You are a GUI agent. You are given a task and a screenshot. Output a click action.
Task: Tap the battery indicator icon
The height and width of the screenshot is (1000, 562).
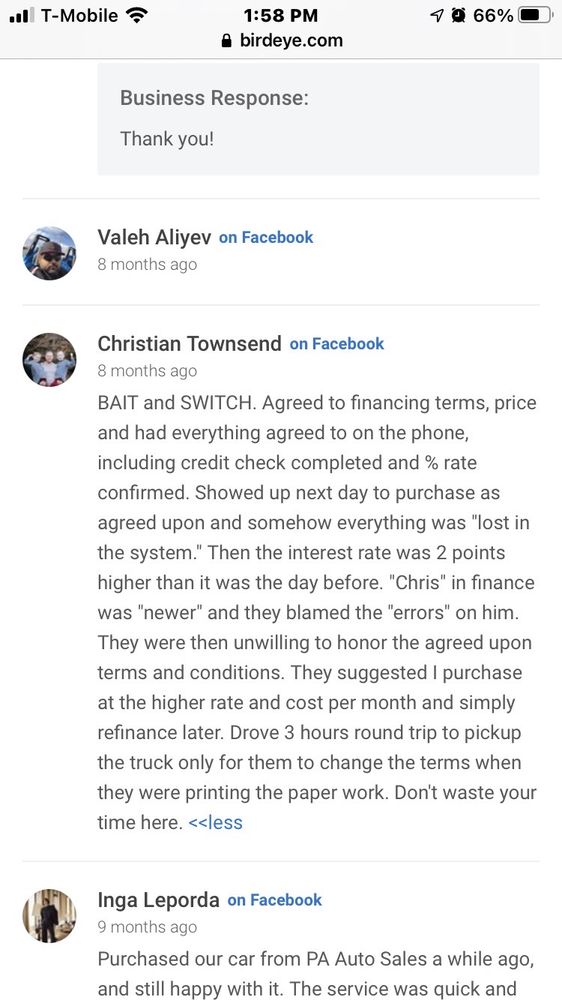[535, 15]
